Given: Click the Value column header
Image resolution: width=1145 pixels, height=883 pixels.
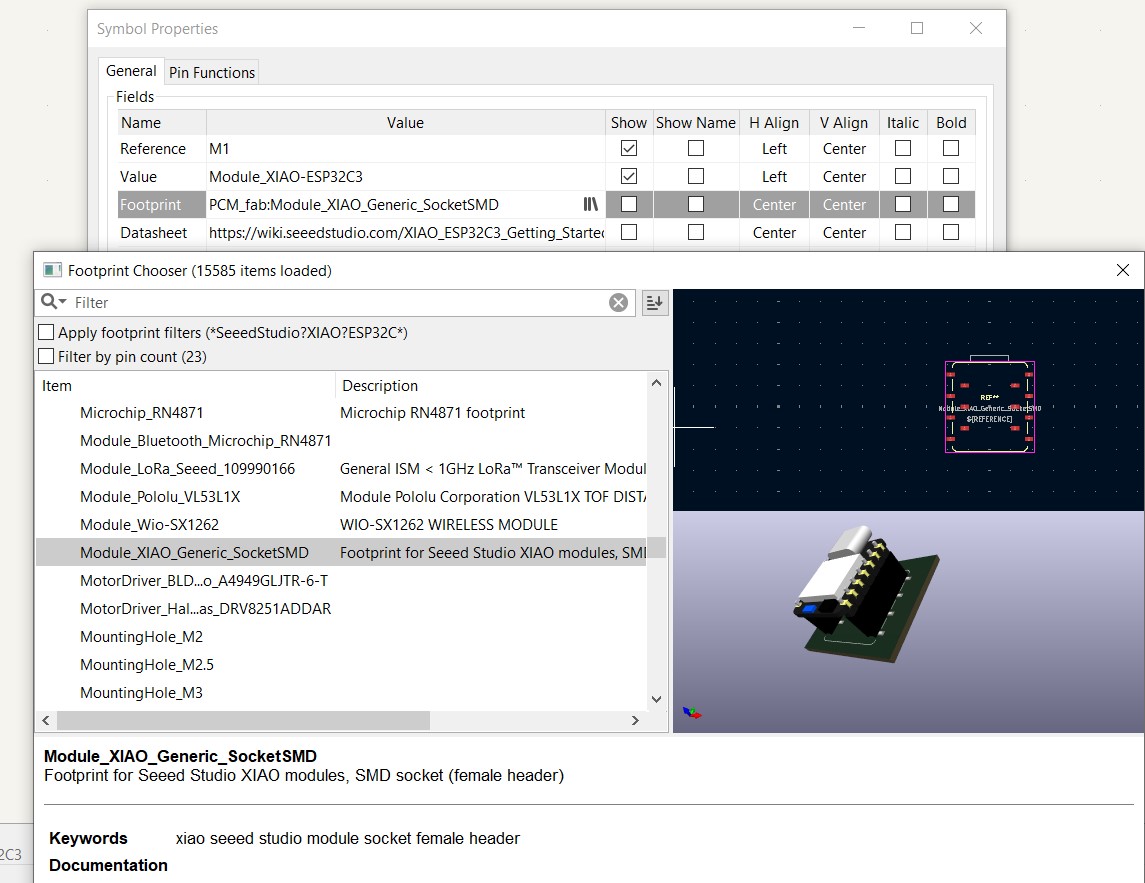Looking at the screenshot, I should click(405, 123).
